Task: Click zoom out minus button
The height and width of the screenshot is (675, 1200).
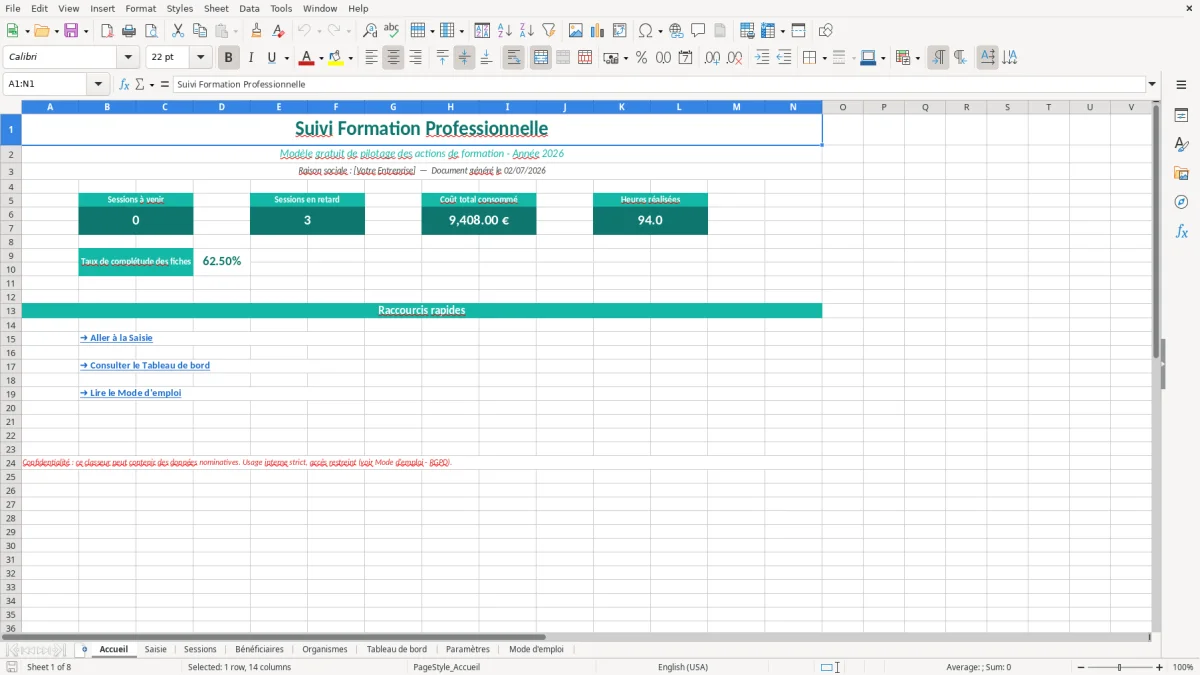Action: (x=1080, y=667)
